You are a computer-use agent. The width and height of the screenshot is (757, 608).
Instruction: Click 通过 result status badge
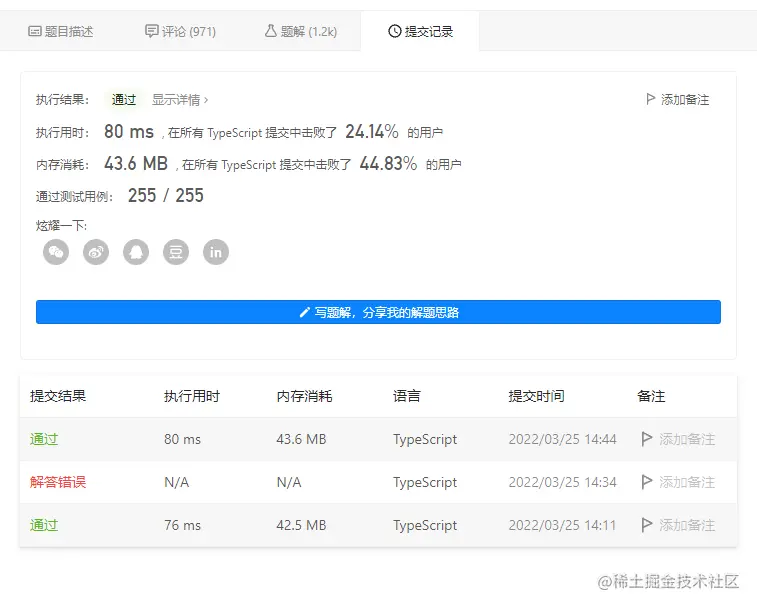point(124,100)
